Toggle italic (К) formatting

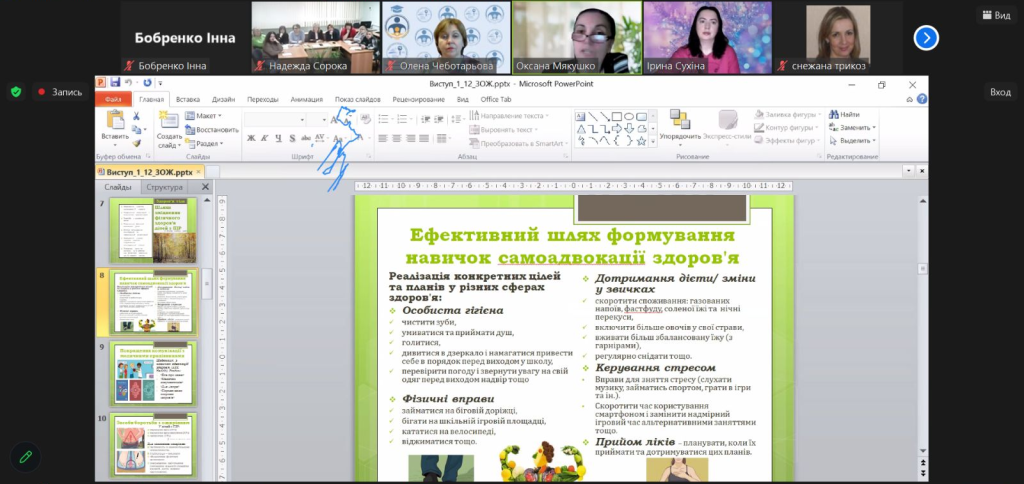(x=264, y=139)
